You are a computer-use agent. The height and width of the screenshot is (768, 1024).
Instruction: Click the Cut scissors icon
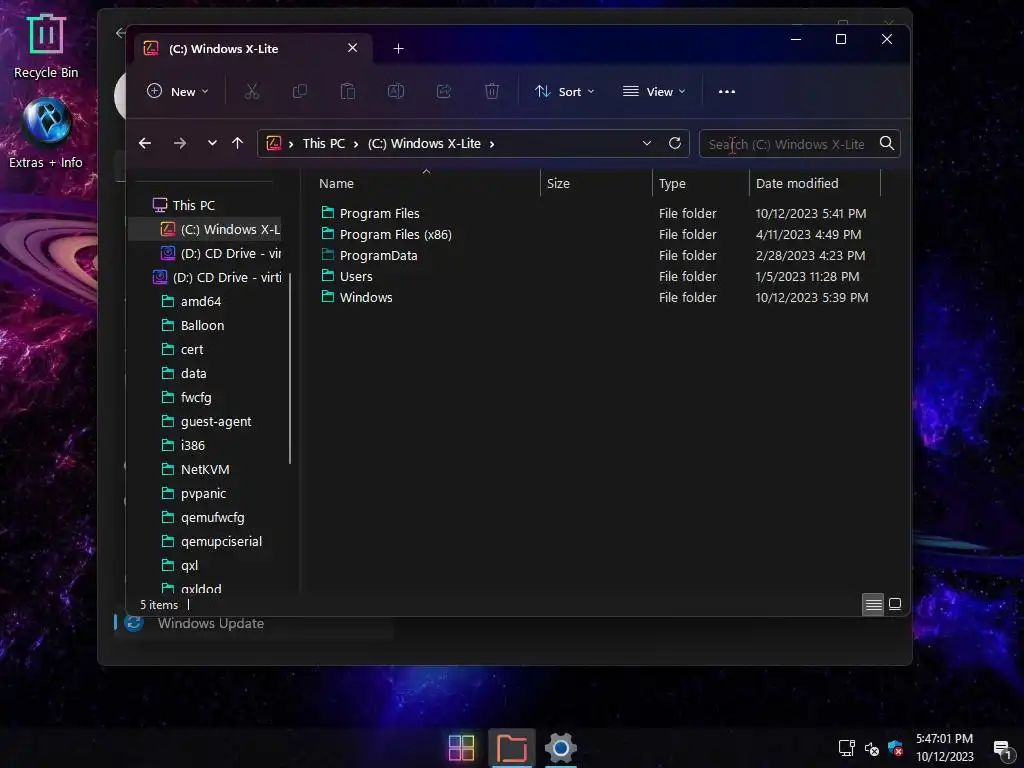click(251, 91)
